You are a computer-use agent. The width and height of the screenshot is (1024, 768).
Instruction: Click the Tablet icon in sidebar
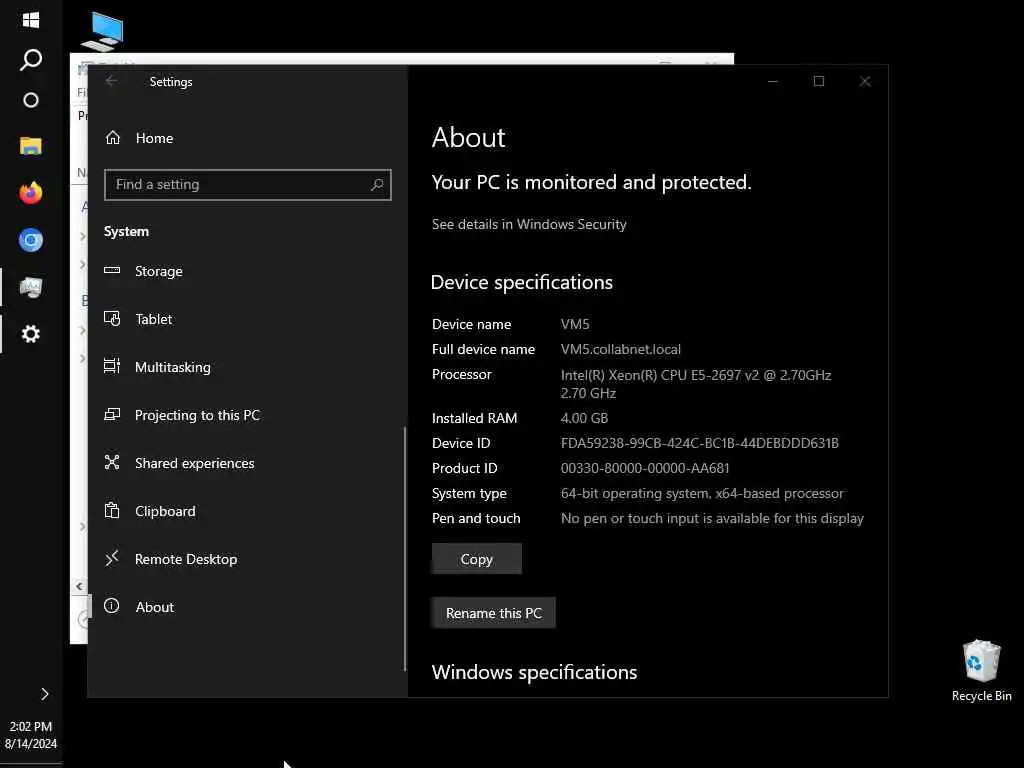click(x=112, y=319)
